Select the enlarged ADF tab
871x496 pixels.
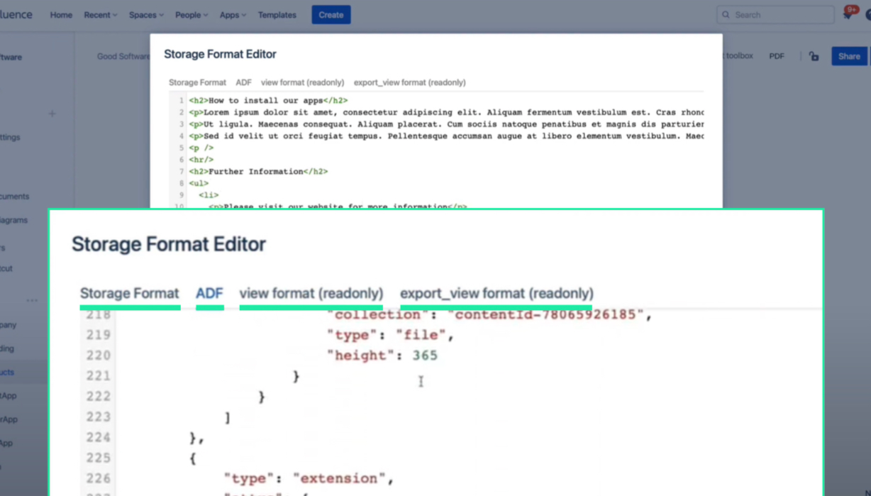pos(209,293)
